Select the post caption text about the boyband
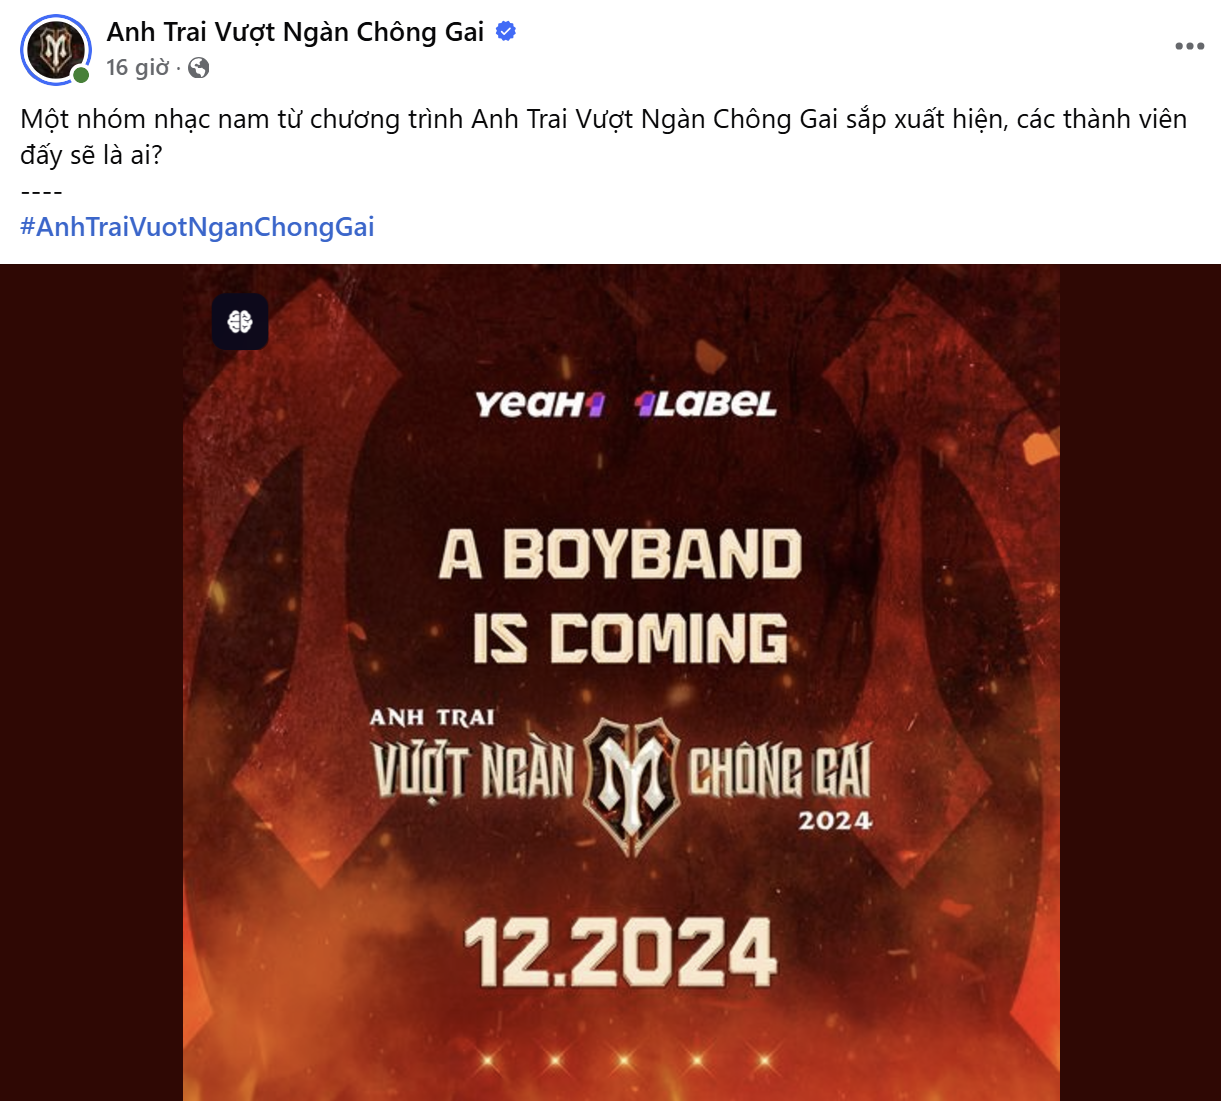 [x=600, y=134]
